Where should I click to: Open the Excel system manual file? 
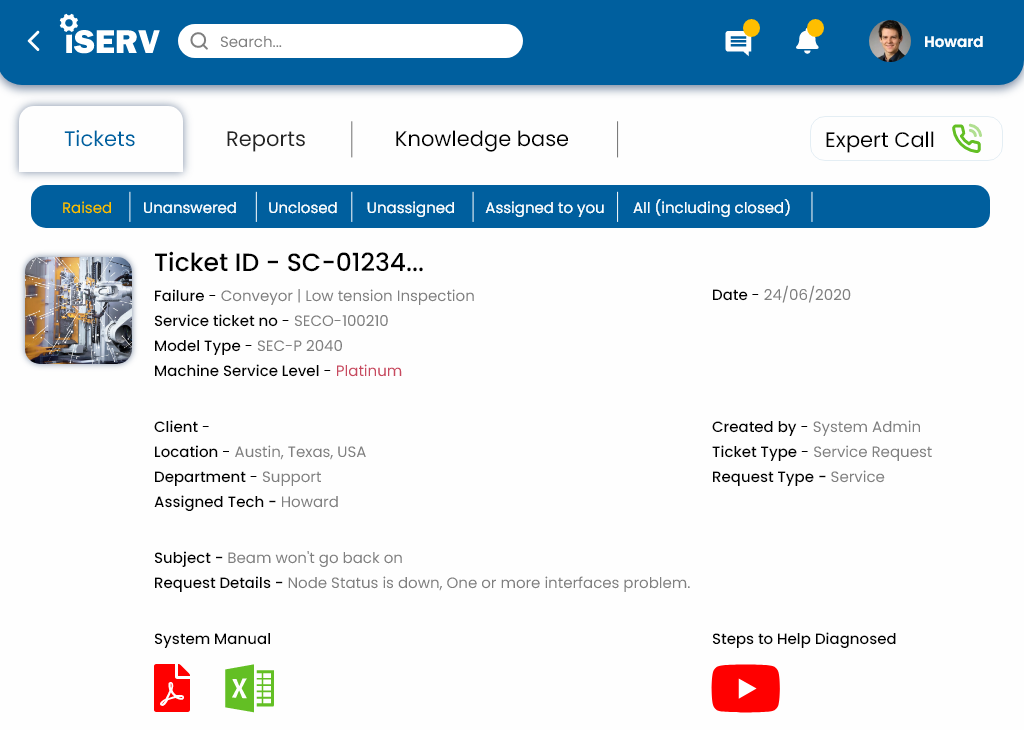pyautogui.click(x=250, y=688)
